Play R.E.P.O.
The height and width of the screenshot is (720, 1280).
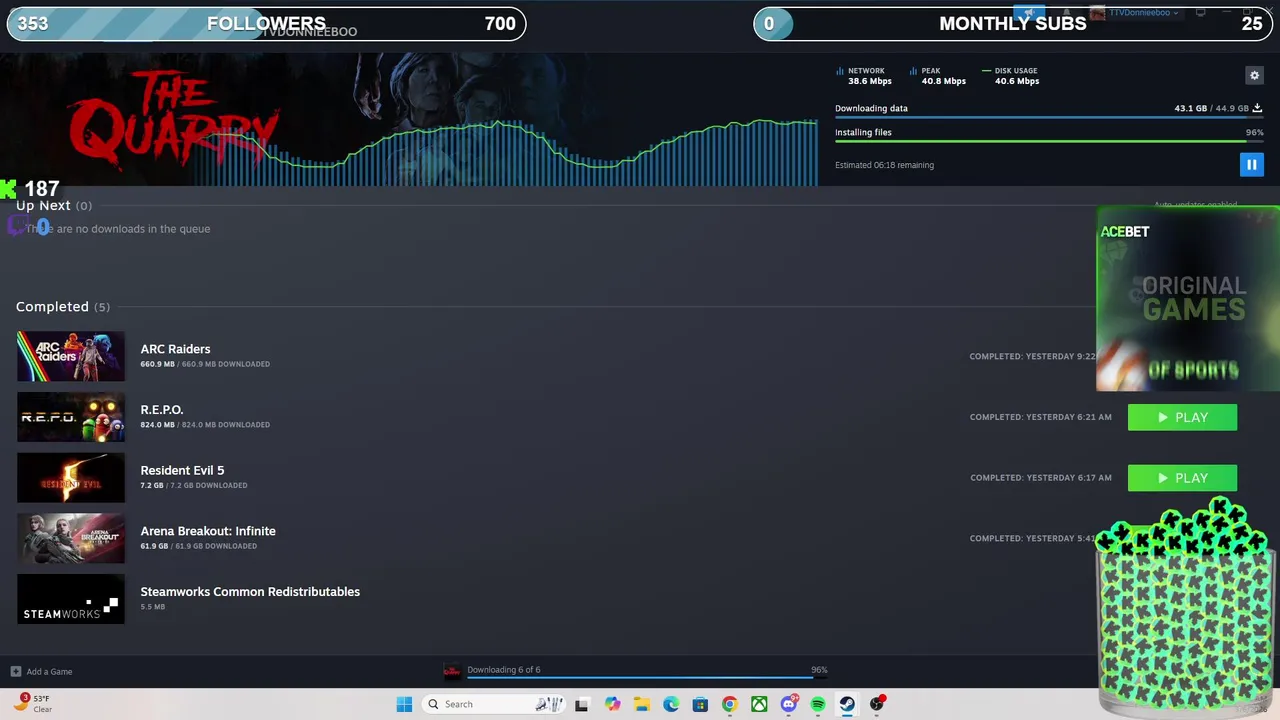tap(1182, 417)
